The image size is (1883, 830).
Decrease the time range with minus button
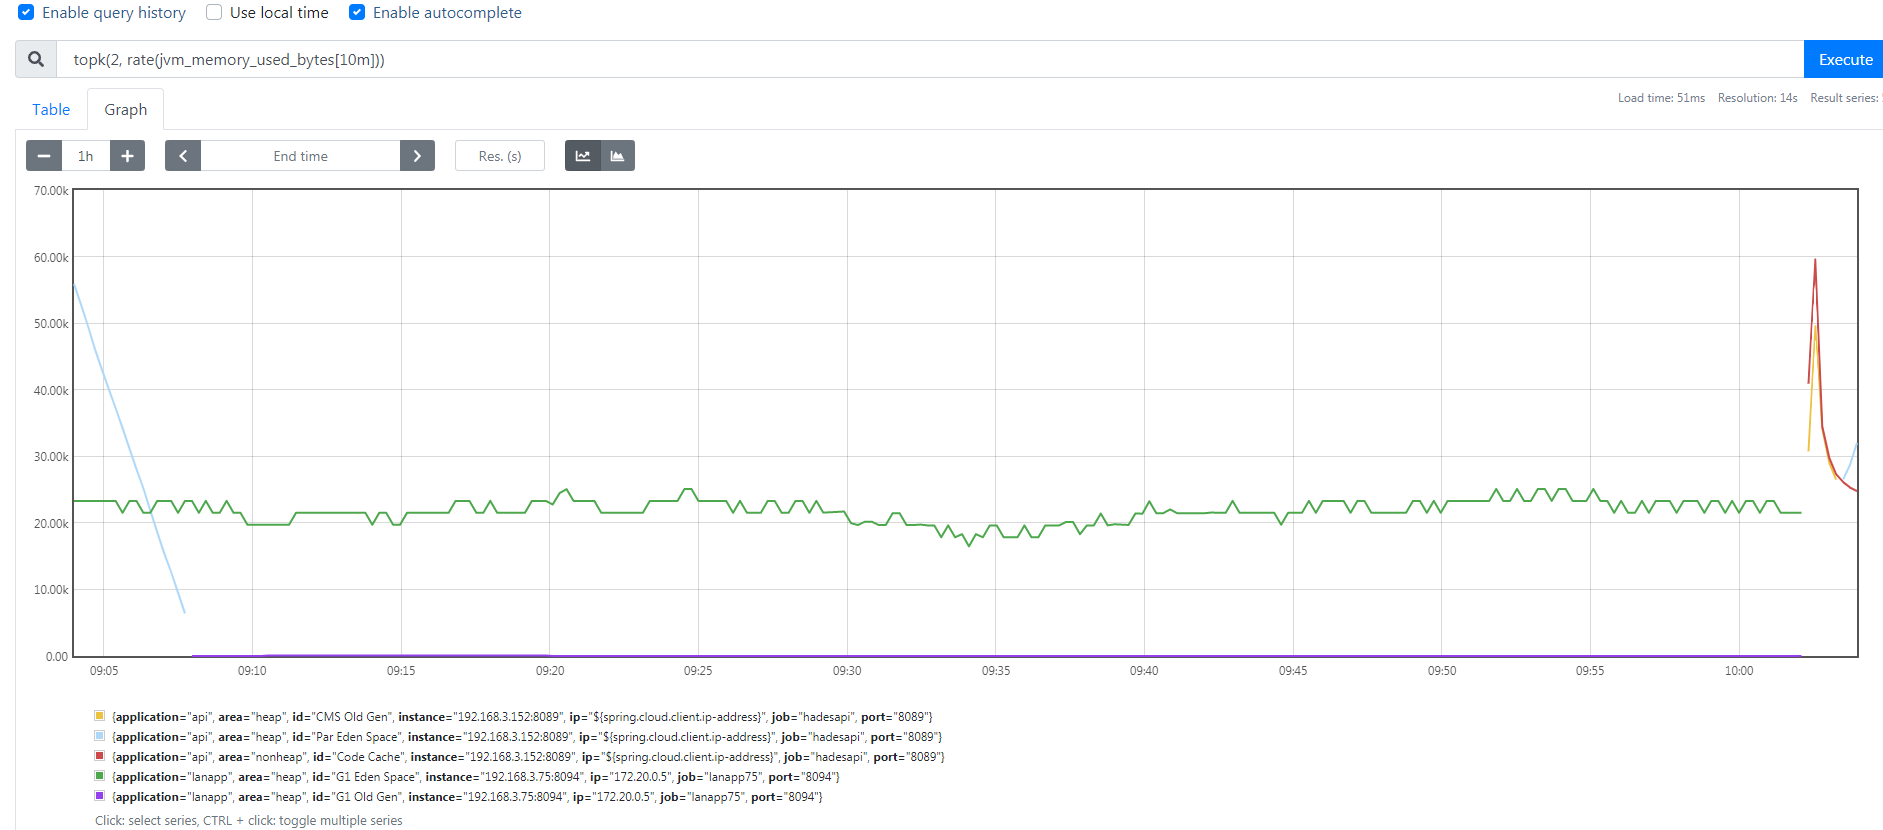pos(44,156)
